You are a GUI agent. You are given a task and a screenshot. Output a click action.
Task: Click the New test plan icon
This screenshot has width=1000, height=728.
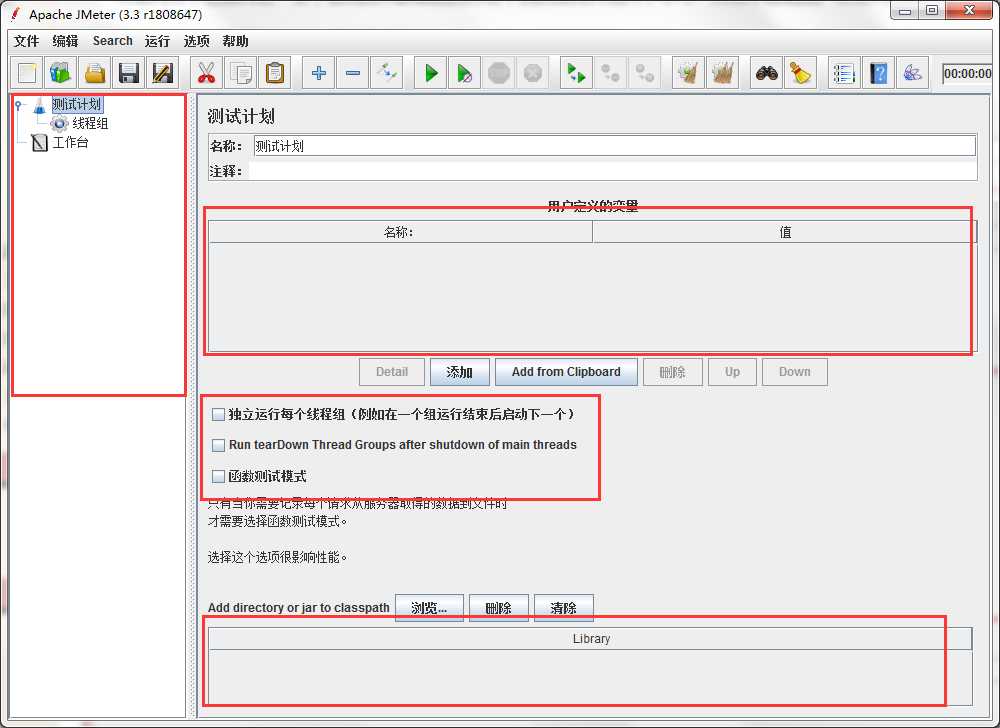pos(27,73)
